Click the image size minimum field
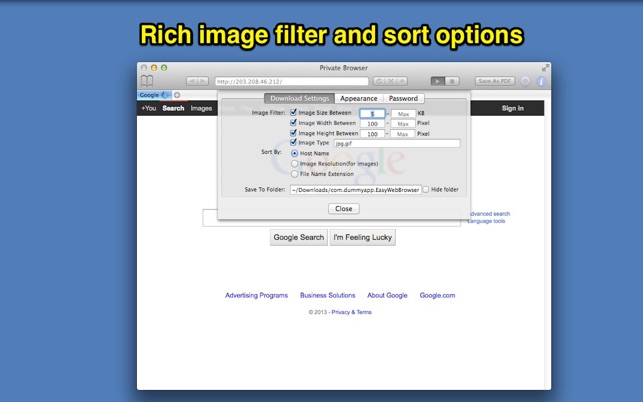Image resolution: width=643 pixels, height=402 pixels. [372, 114]
